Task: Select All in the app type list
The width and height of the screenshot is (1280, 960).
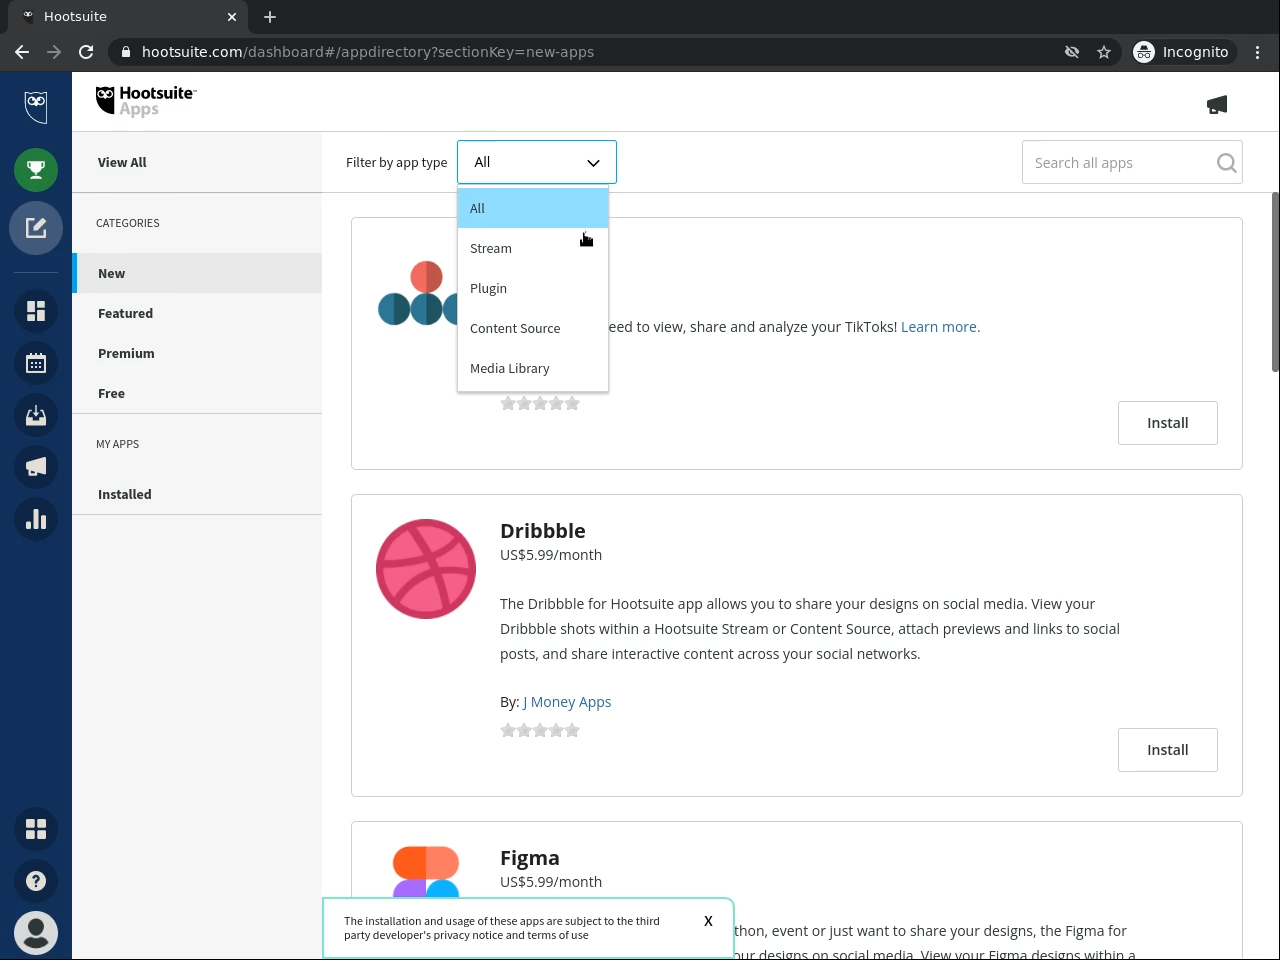Action: 533,208
